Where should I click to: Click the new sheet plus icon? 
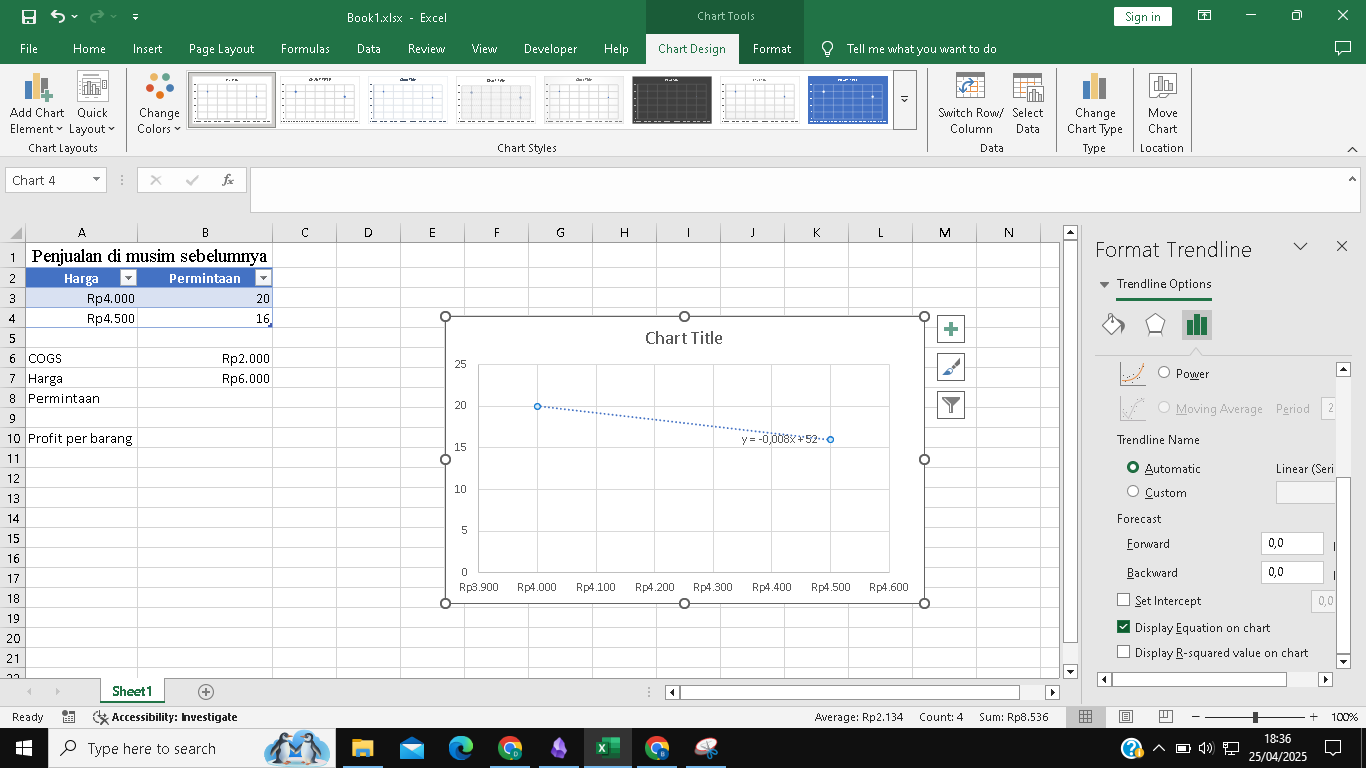[x=206, y=691]
